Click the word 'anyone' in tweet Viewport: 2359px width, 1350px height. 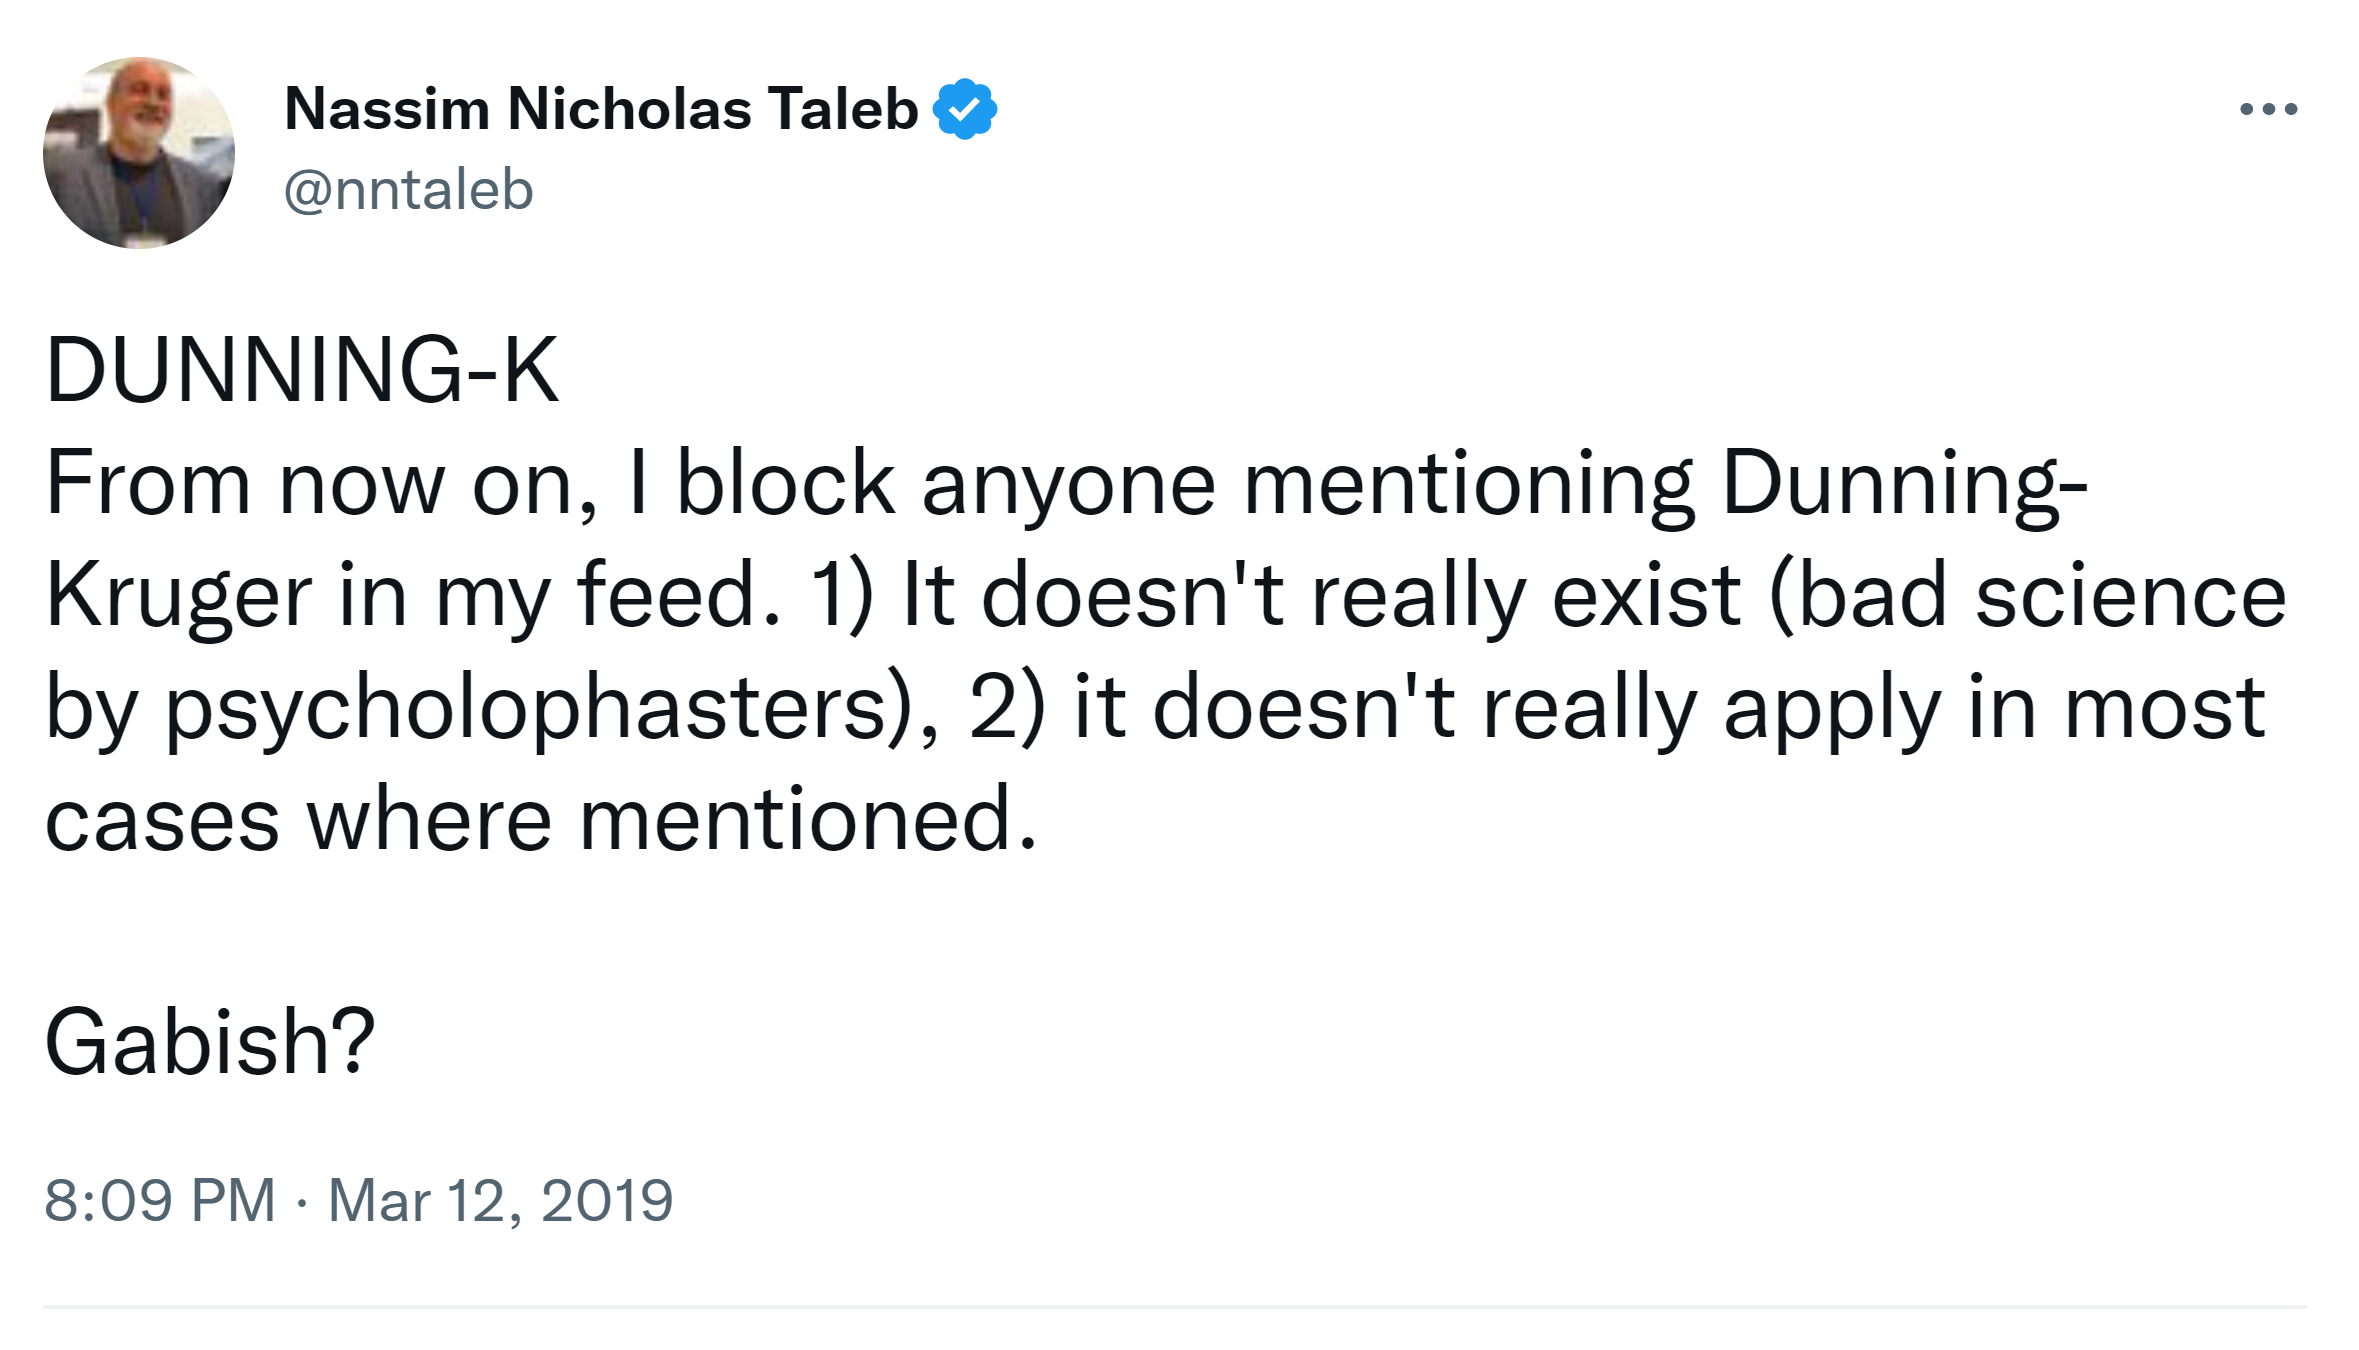1068,484
